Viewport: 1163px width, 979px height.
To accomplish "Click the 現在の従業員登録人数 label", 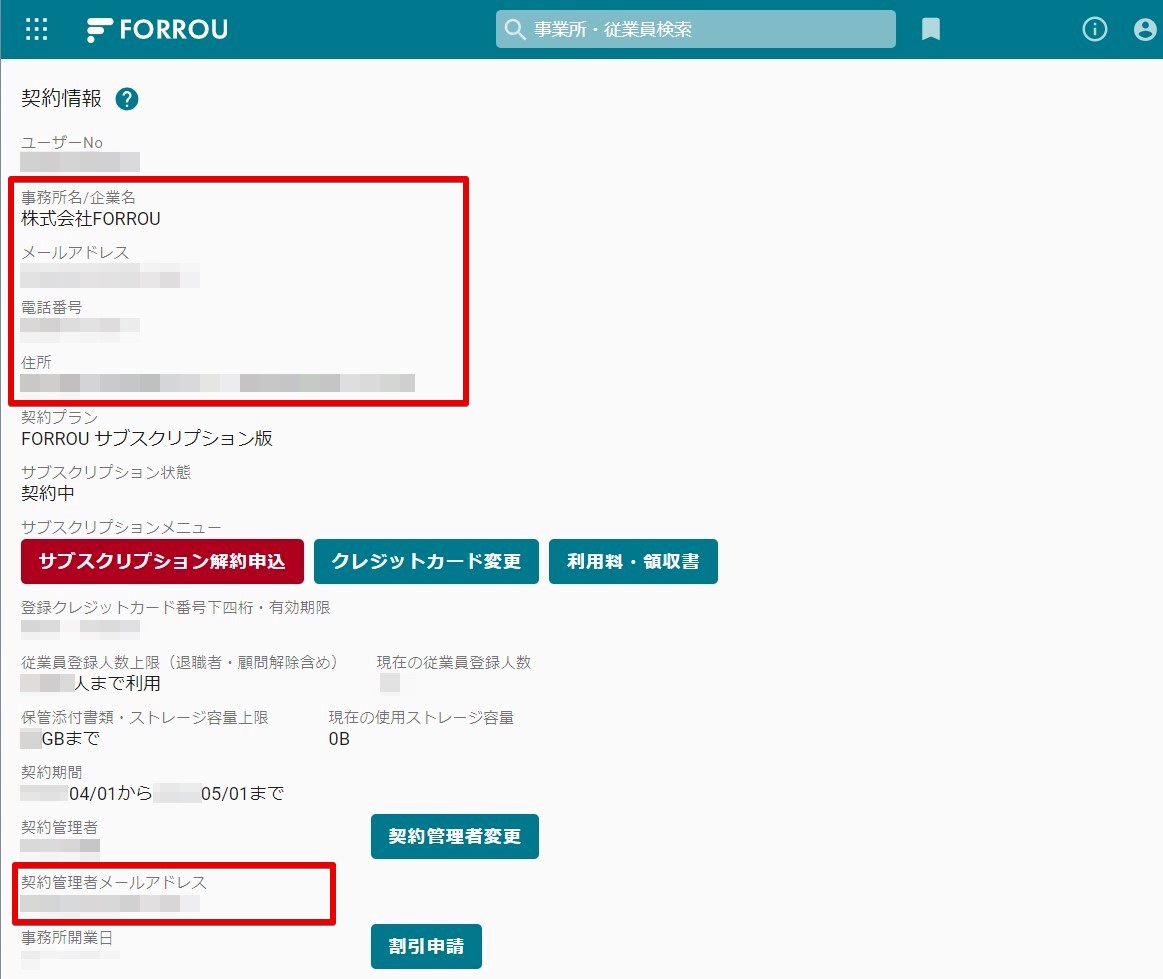I will point(454,662).
